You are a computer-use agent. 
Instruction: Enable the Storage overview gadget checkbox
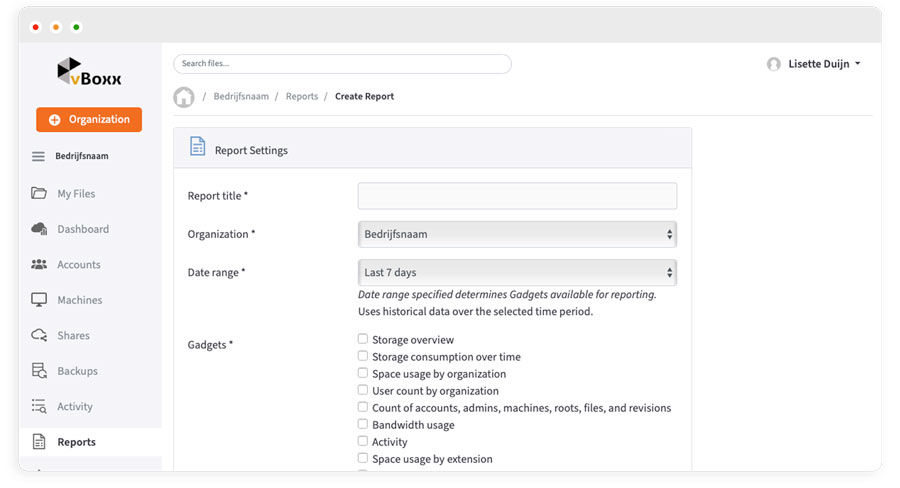point(363,339)
